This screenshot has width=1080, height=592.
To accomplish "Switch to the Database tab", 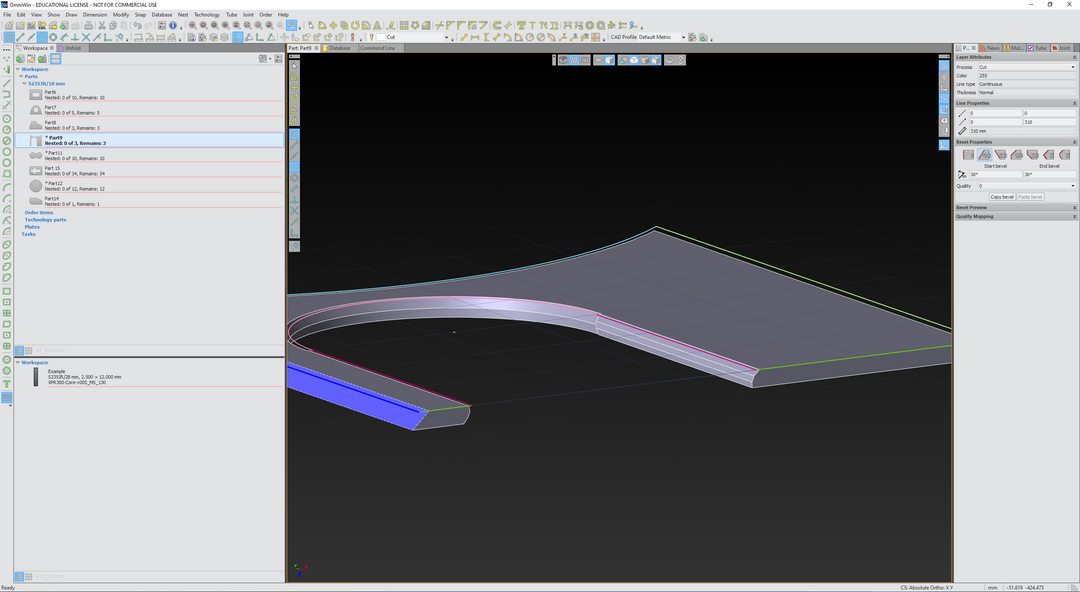I will click(x=340, y=48).
